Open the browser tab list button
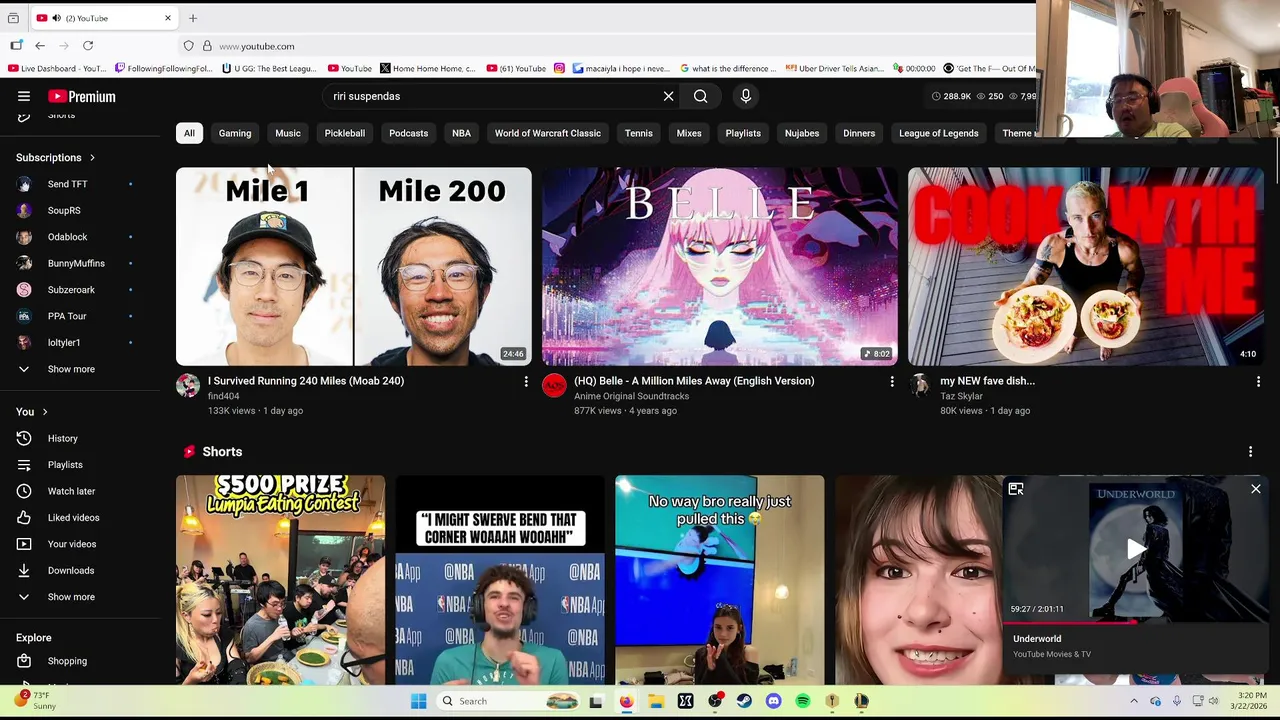 (x=13, y=18)
